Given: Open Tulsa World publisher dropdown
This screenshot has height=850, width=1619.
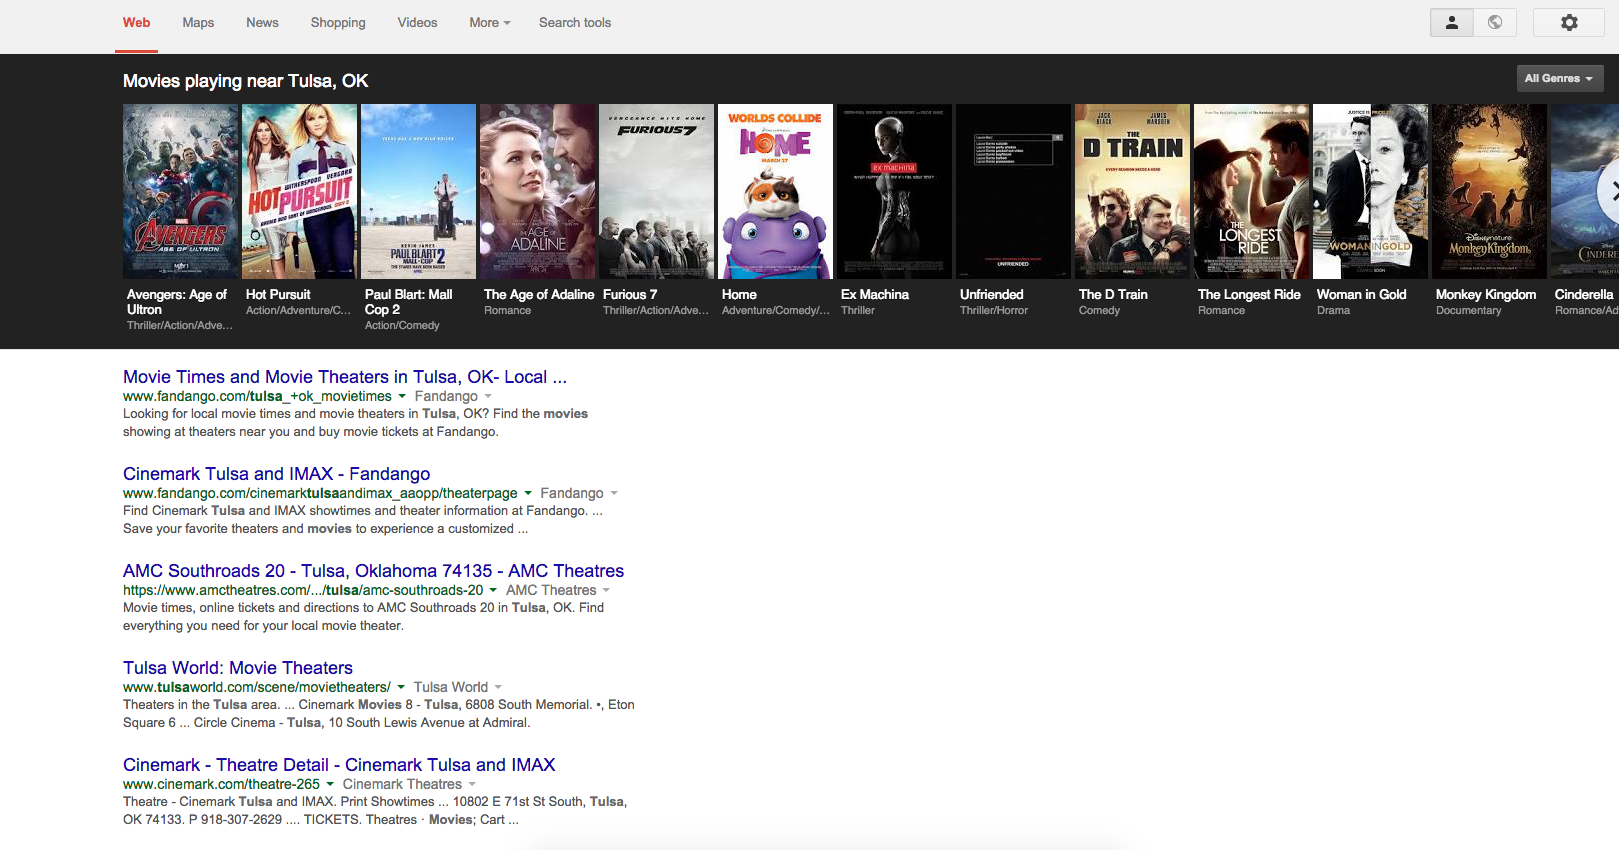Looking at the screenshot, I should 458,687.
